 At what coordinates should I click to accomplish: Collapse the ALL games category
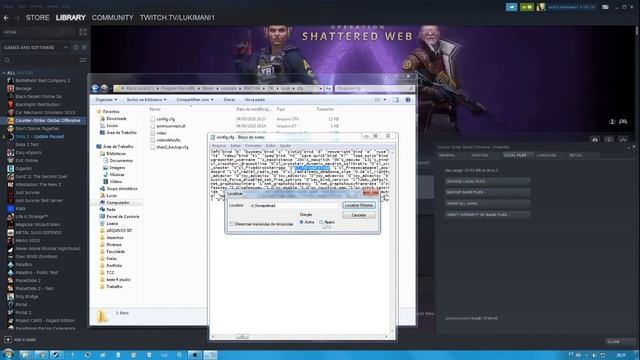[4, 73]
